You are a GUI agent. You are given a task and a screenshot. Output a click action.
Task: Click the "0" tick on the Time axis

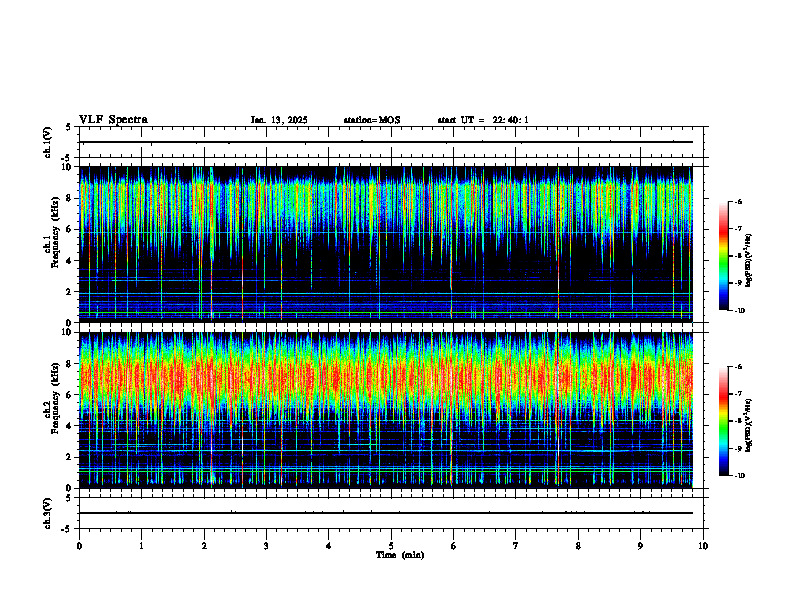(x=79, y=546)
